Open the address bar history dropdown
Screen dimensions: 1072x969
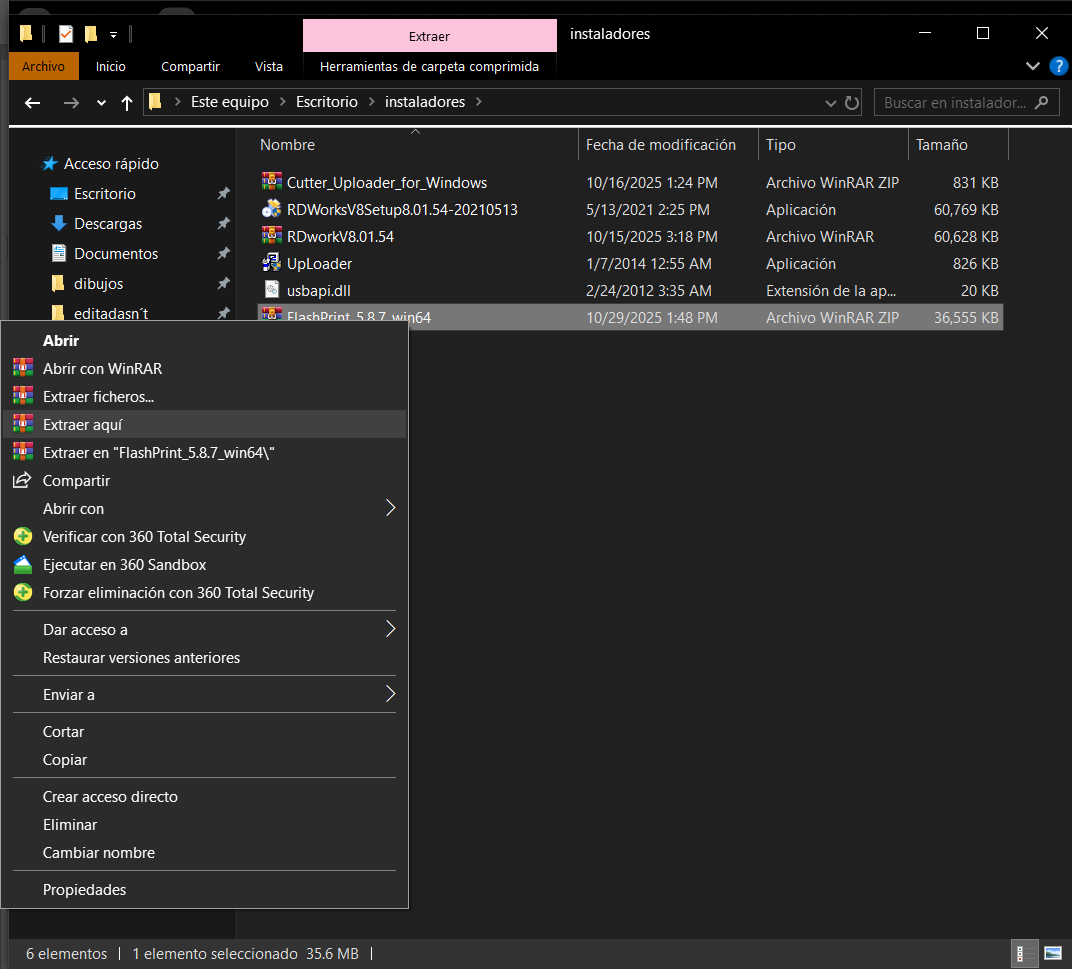tap(831, 103)
